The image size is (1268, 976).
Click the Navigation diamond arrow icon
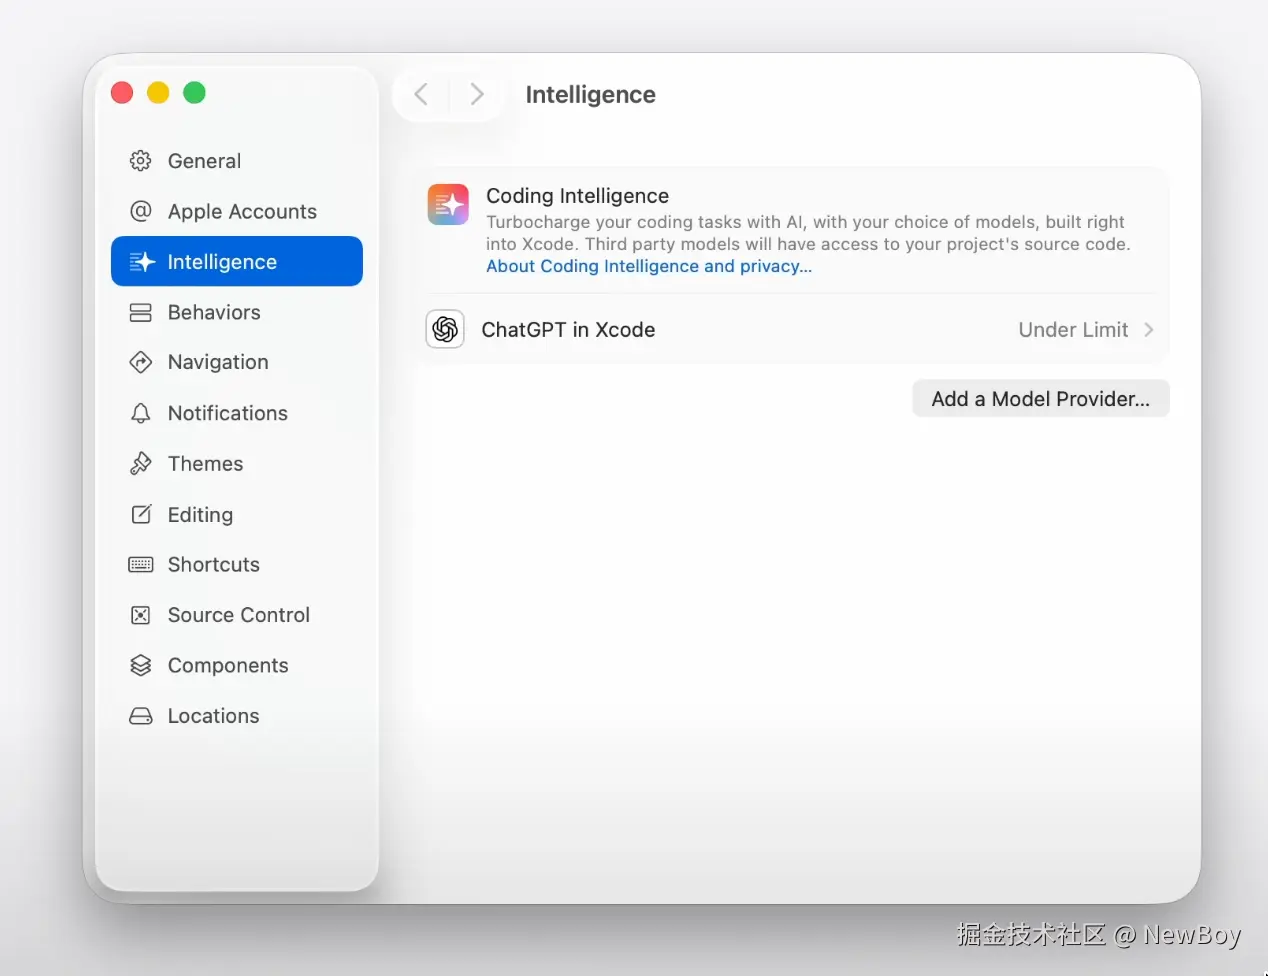point(141,362)
